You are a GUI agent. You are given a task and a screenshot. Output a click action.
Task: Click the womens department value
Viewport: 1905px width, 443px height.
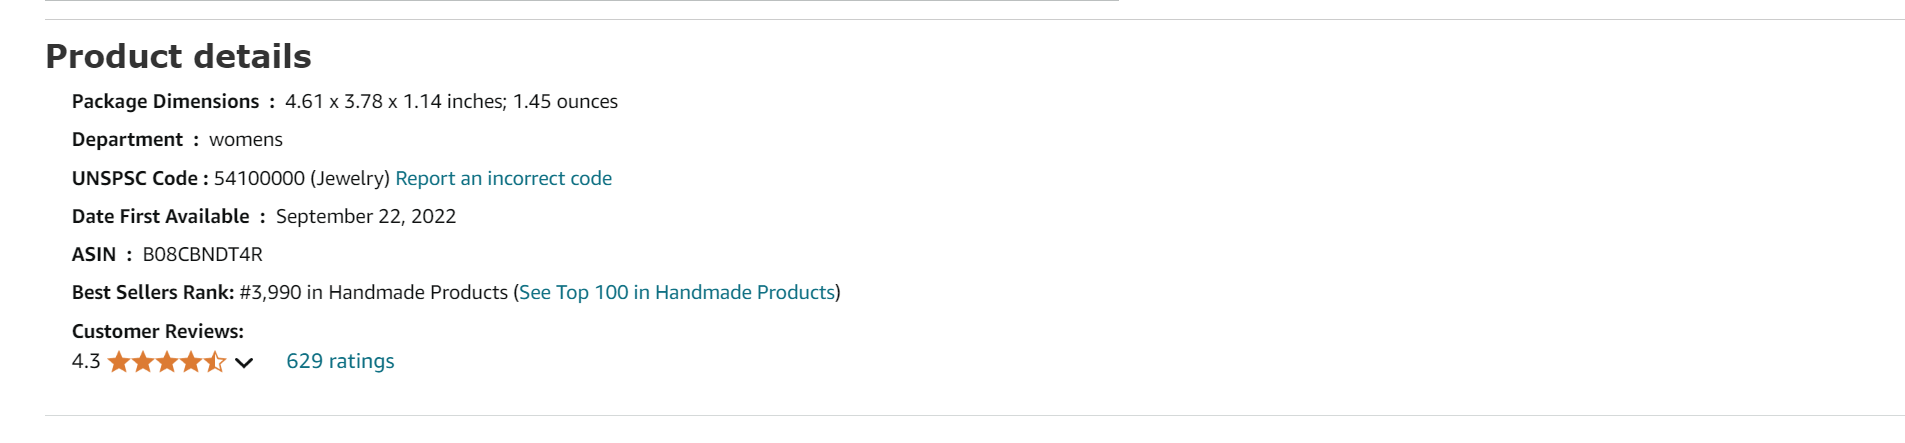click(x=246, y=139)
